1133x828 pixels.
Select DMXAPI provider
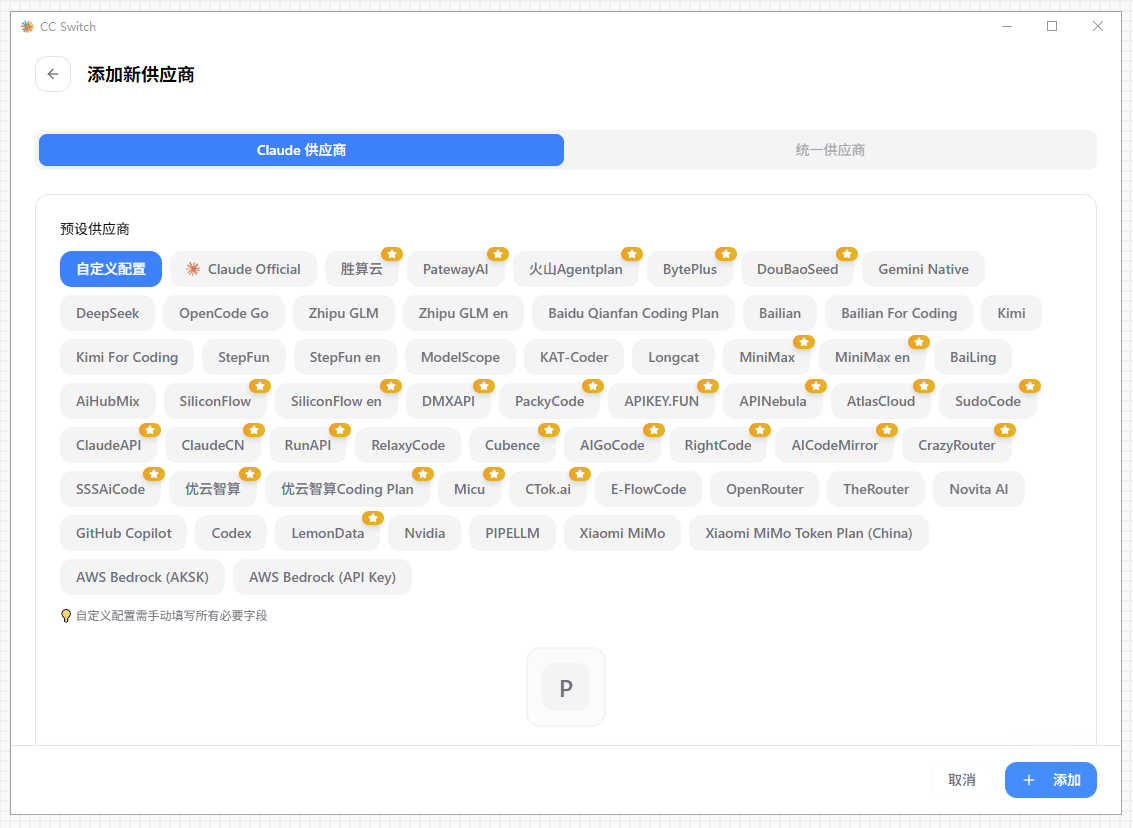click(x=448, y=401)
